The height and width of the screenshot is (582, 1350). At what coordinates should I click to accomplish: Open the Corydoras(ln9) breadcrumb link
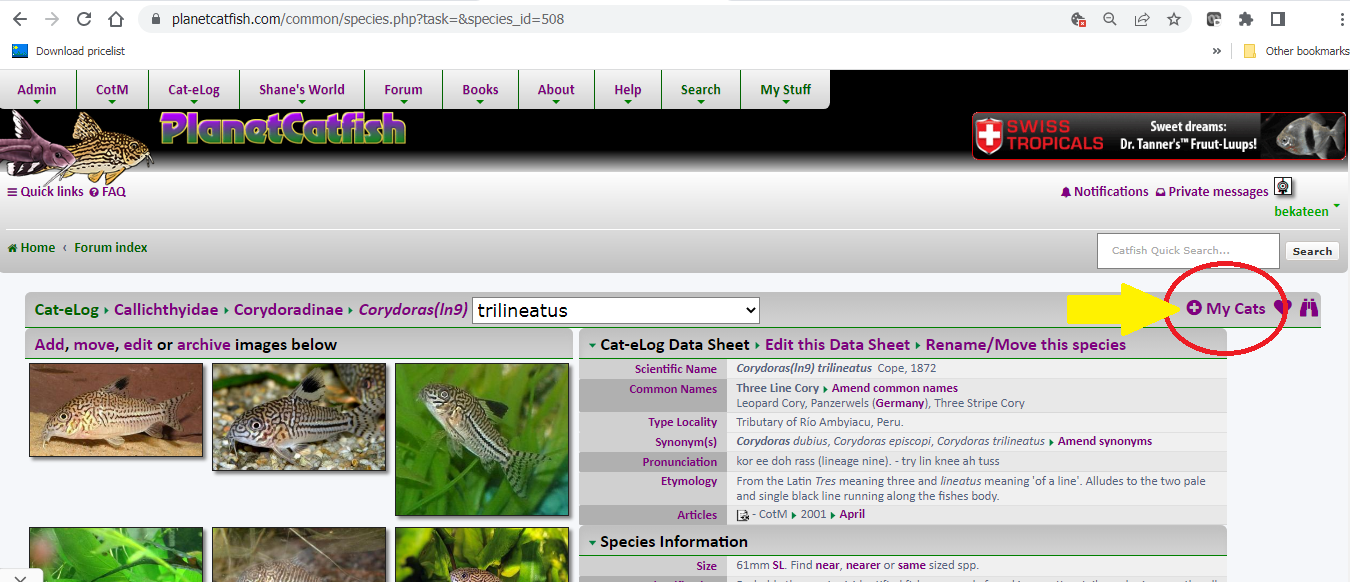[413, 310]
